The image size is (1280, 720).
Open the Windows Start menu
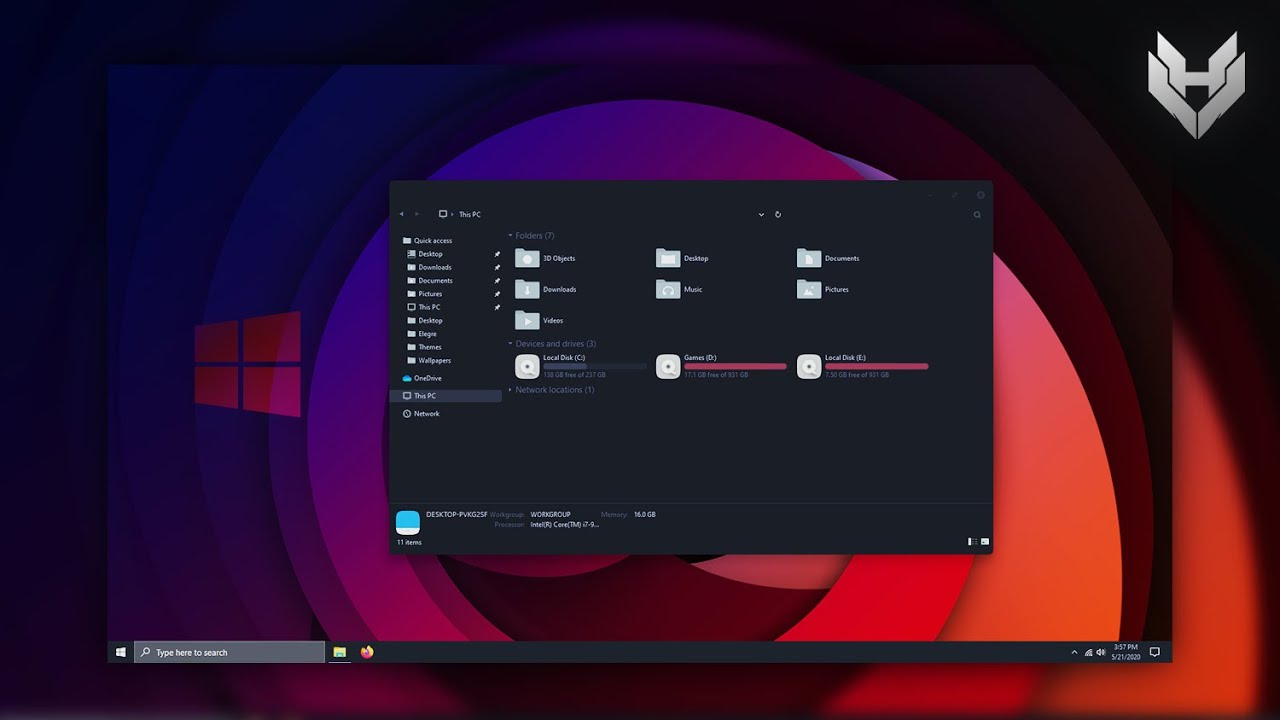[121, 652]
